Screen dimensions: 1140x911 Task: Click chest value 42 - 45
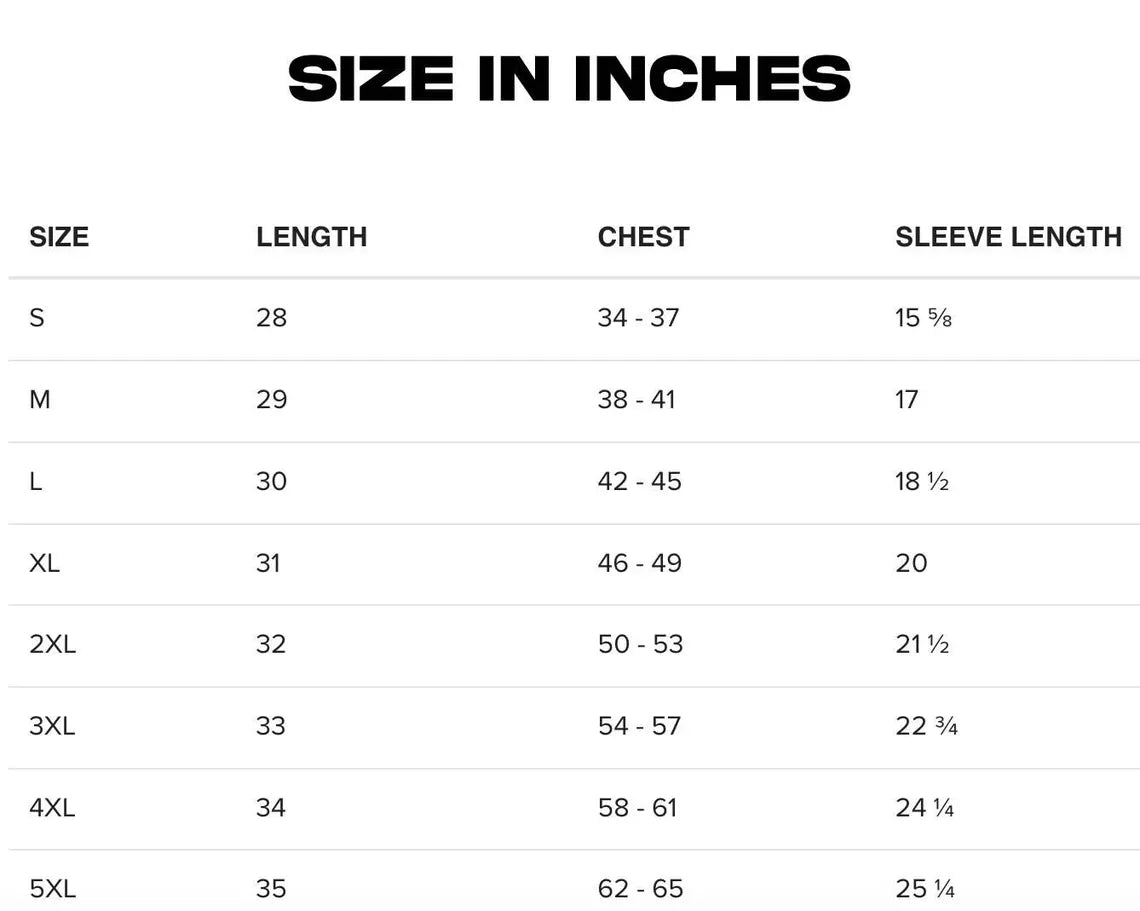point(639,481)
